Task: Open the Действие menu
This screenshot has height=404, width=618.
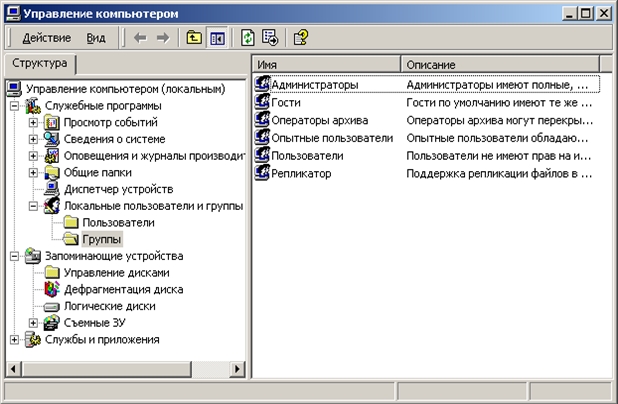Action: [46, 38]
